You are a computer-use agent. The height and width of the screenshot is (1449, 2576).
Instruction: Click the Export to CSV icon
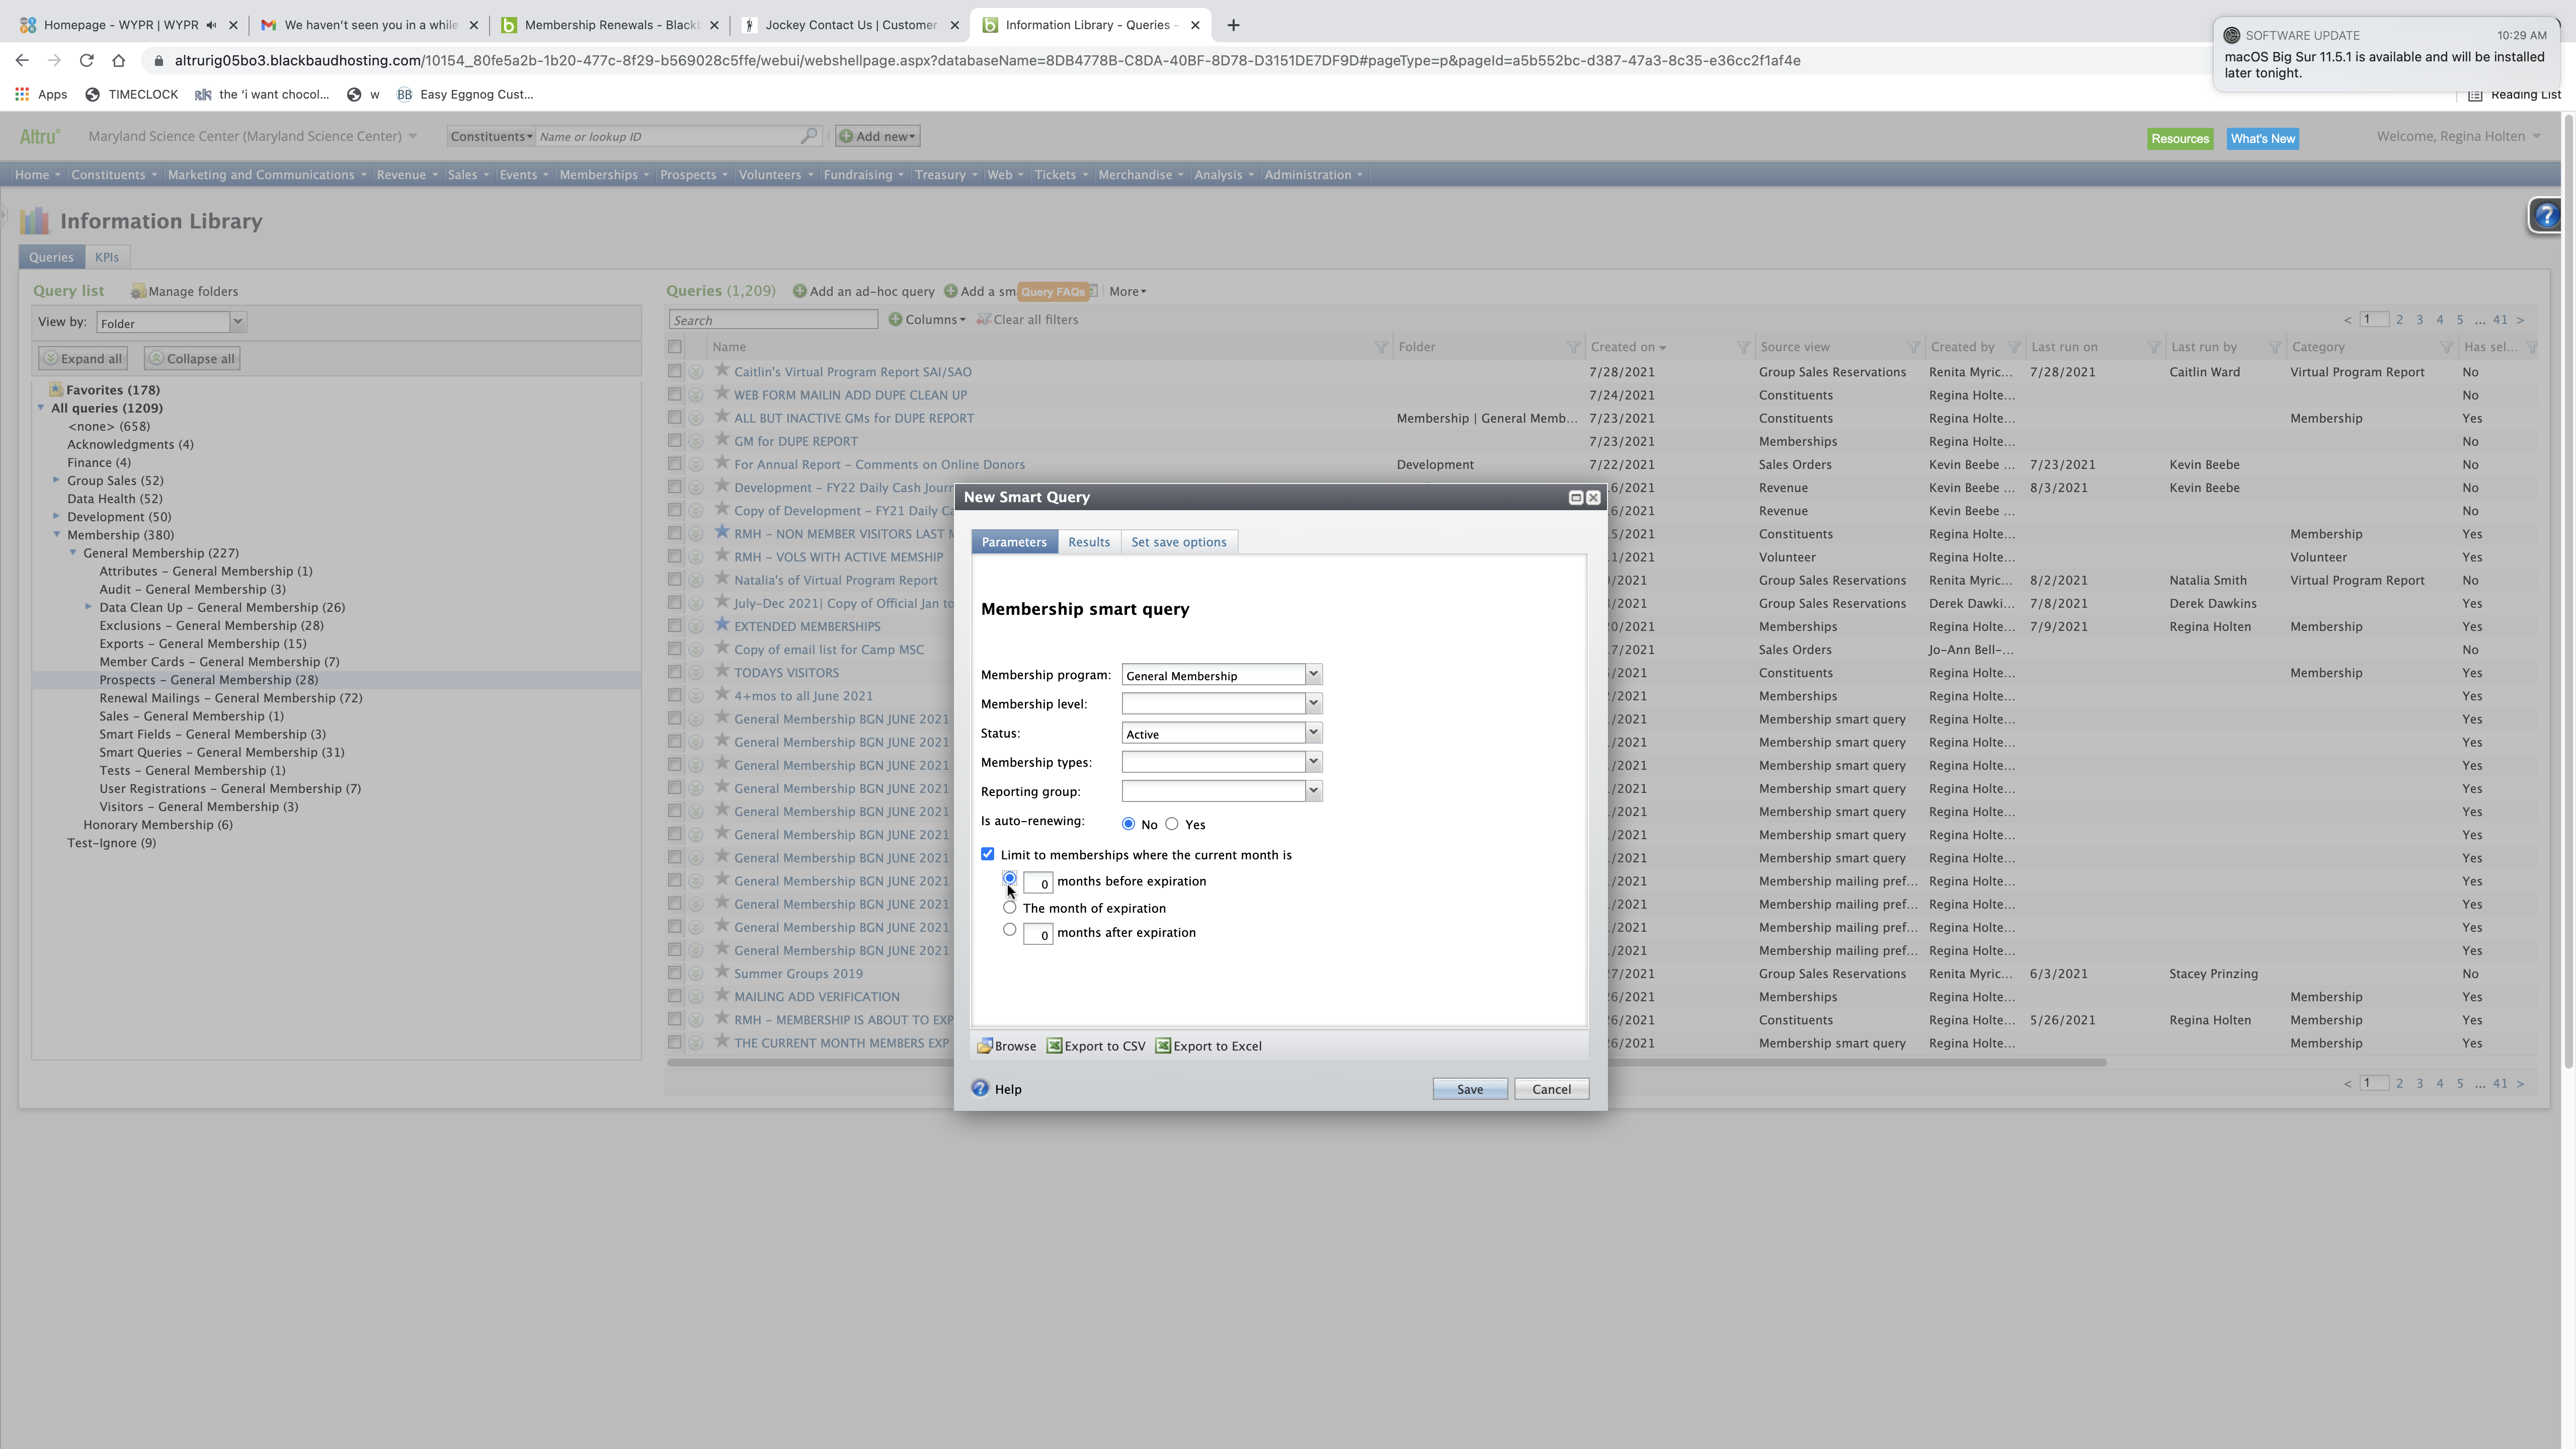point(1054,1046)
